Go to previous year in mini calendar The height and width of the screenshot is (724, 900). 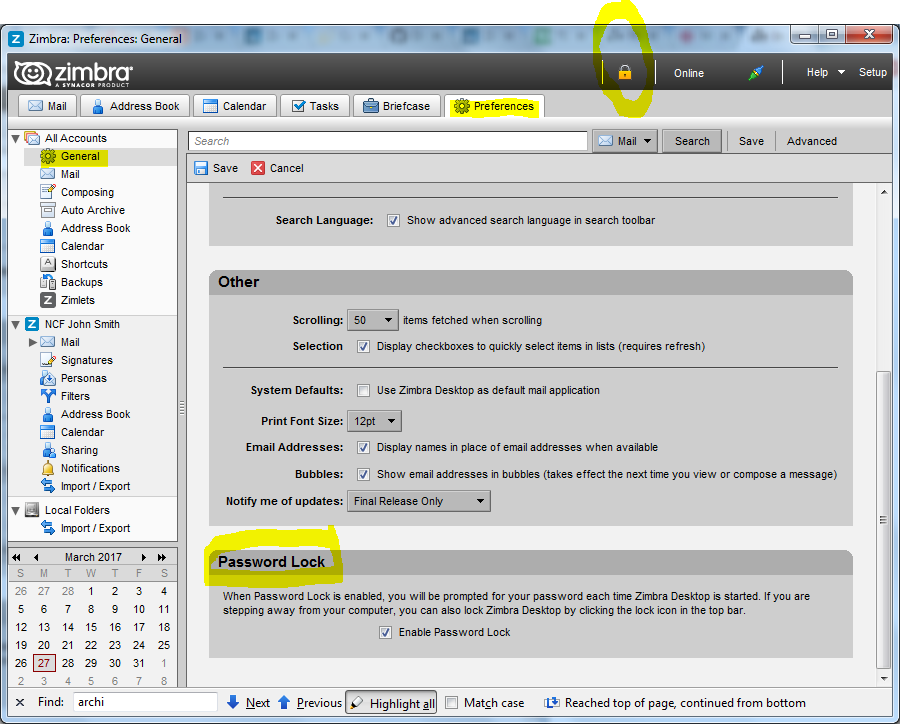[x=16, y=557]
